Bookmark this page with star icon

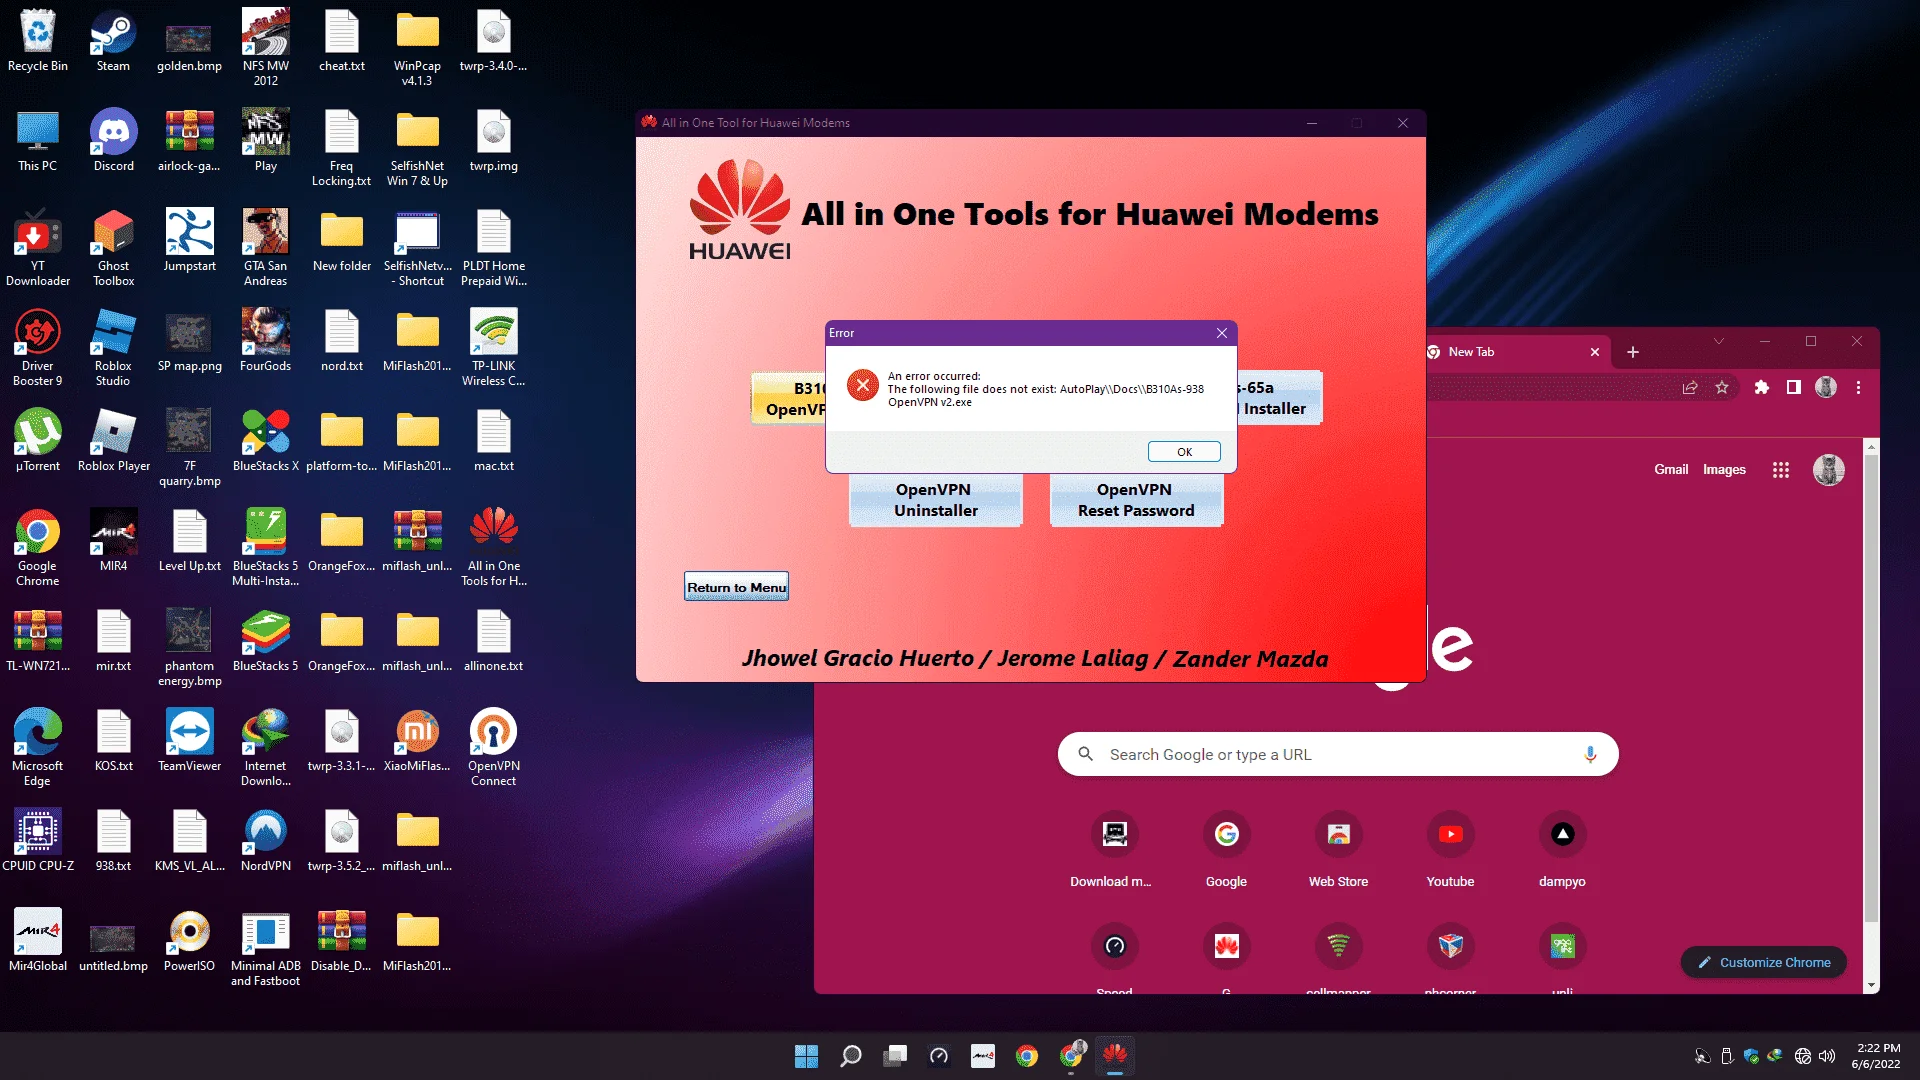(x=1722, y=387)
